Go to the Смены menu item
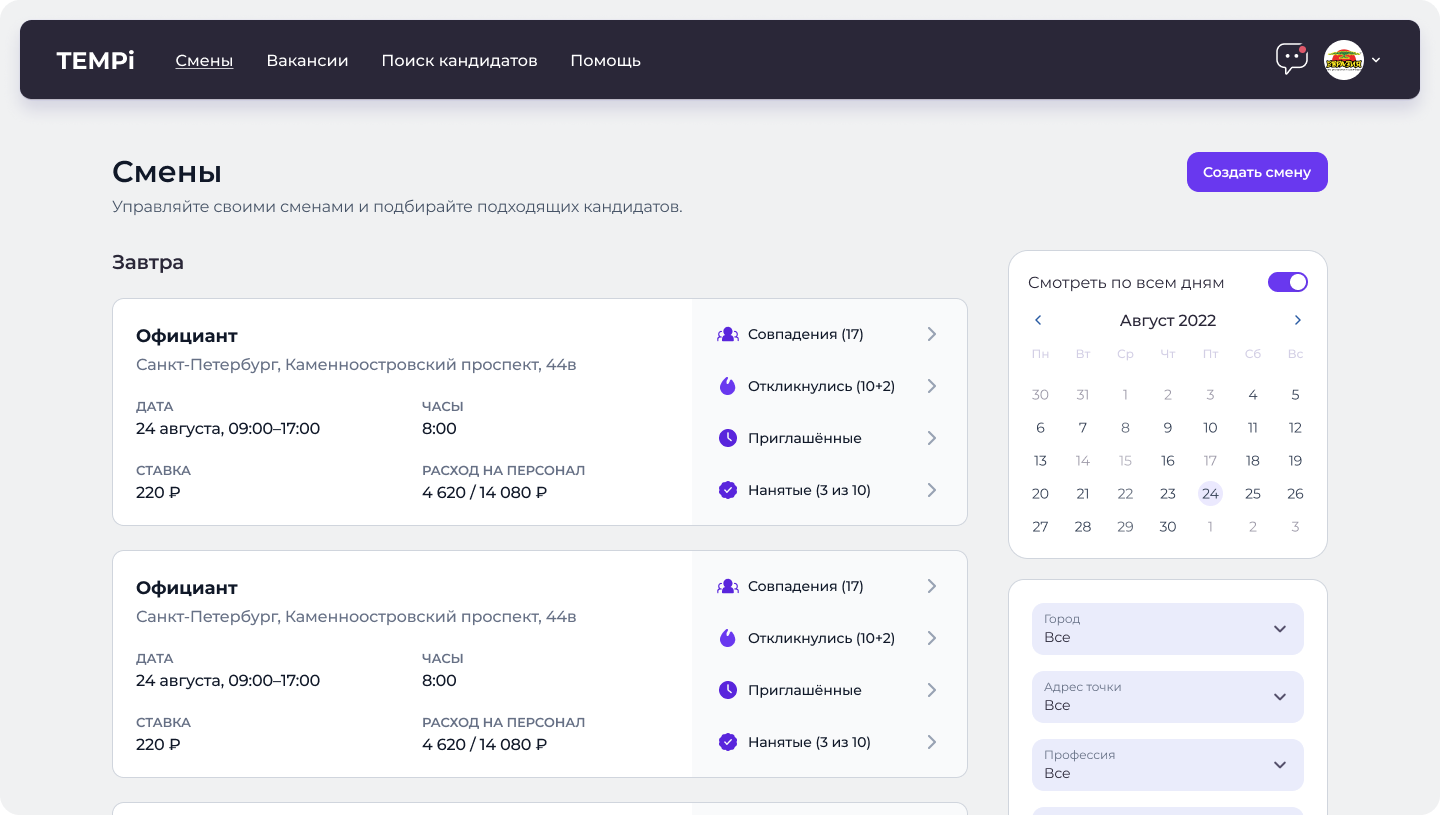 click(x=204, y=60)
